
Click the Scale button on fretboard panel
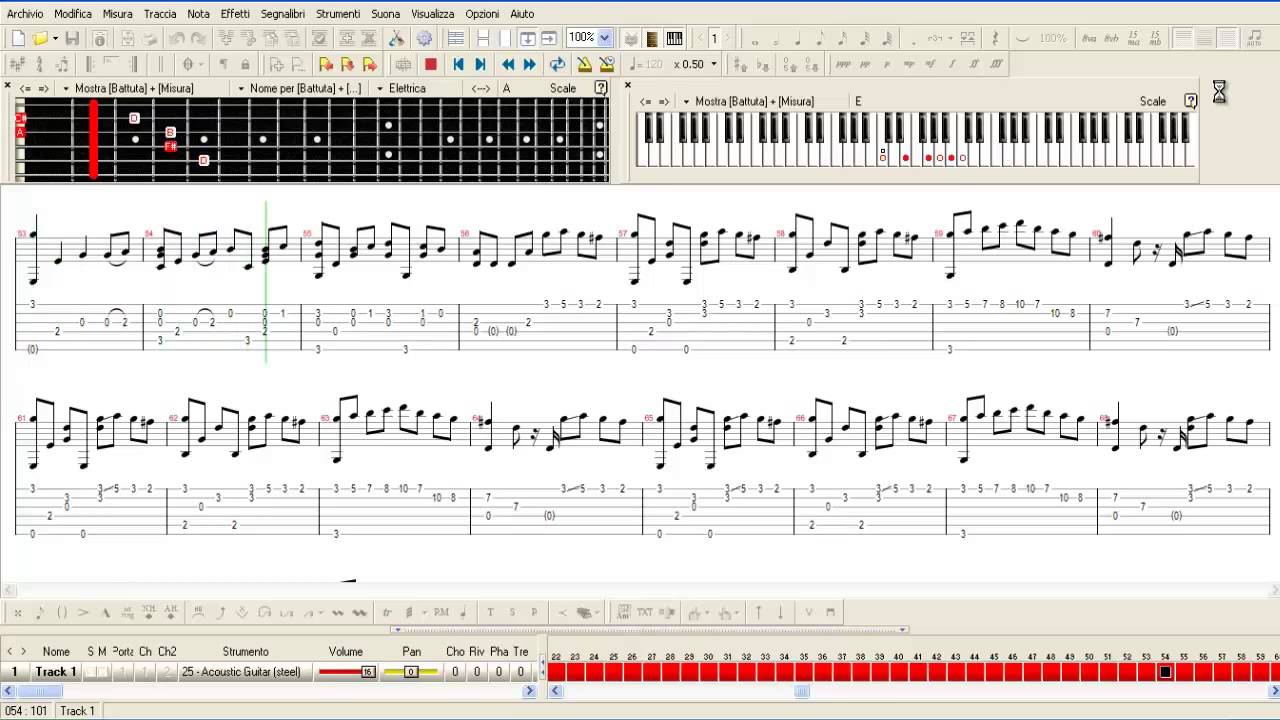[x=563, y=88]
